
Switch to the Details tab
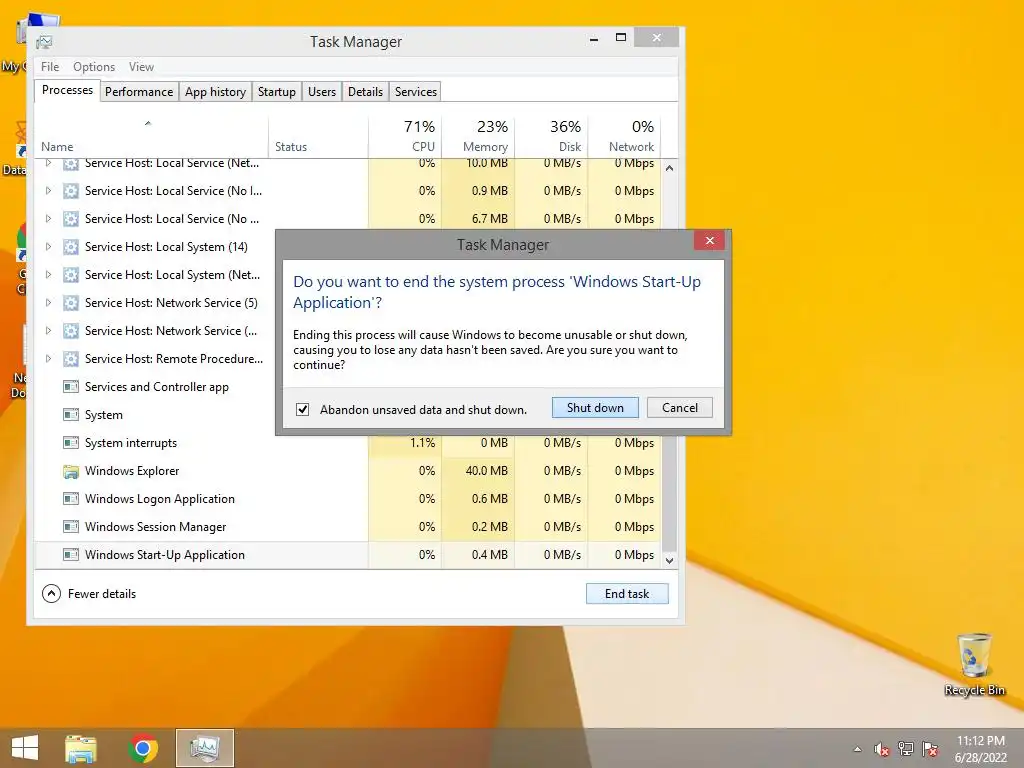pyautogui.click(x=365, y=92)
